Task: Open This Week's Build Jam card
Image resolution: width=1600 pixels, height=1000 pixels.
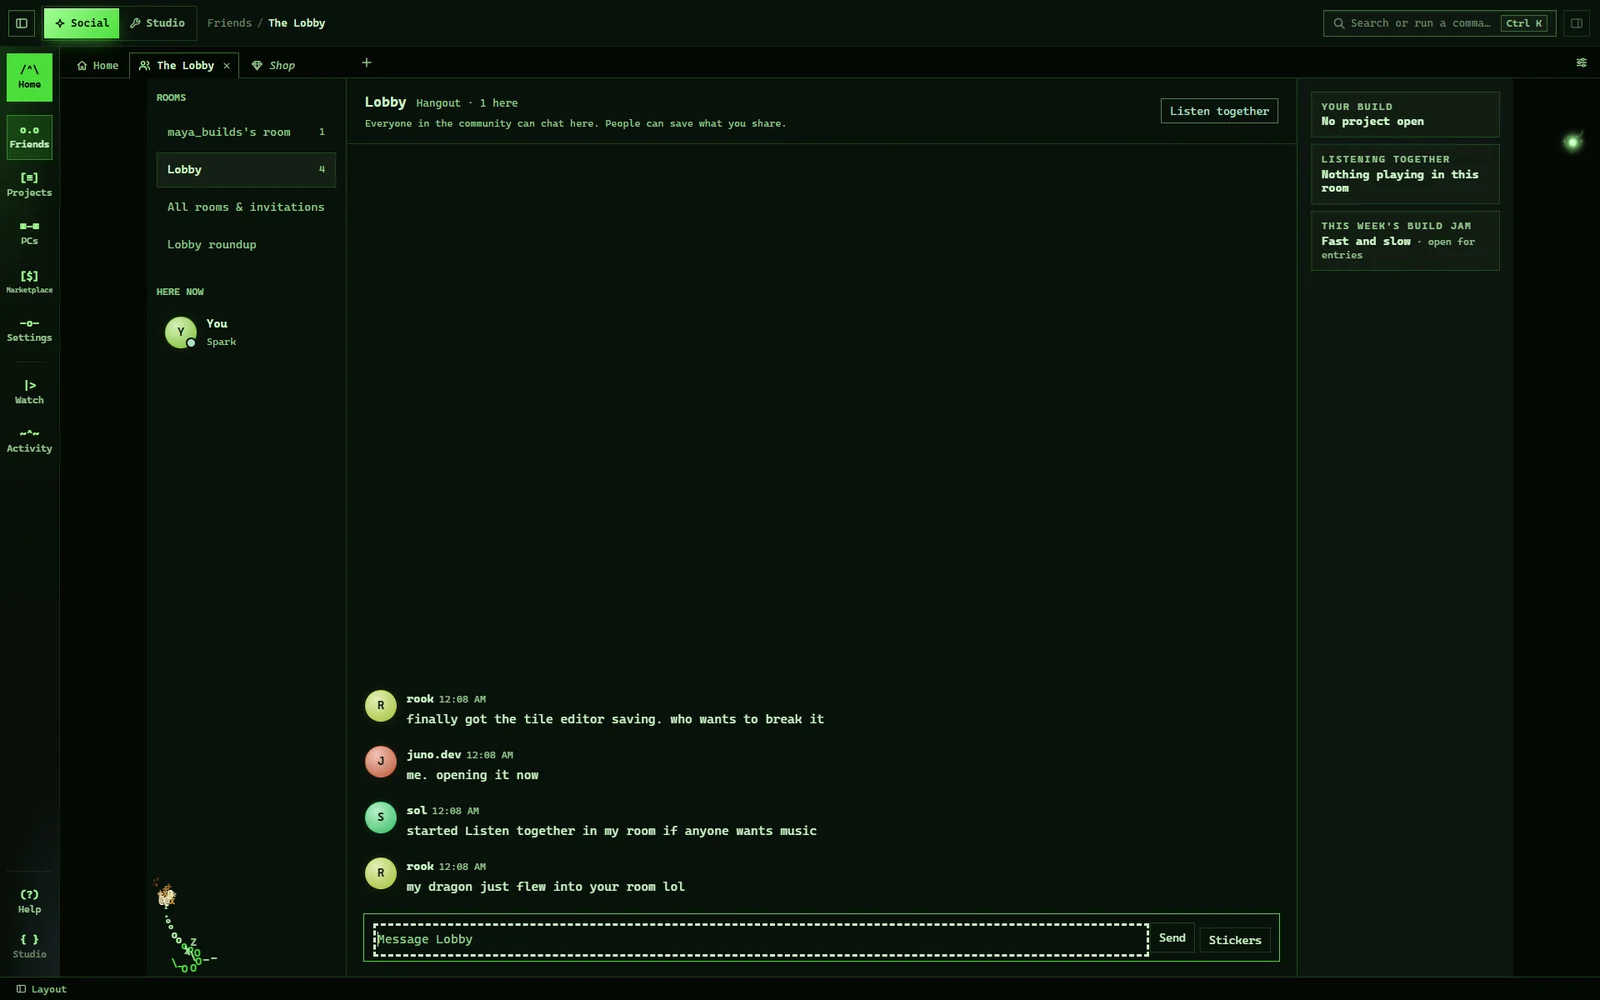Action: click(1405, 241)
